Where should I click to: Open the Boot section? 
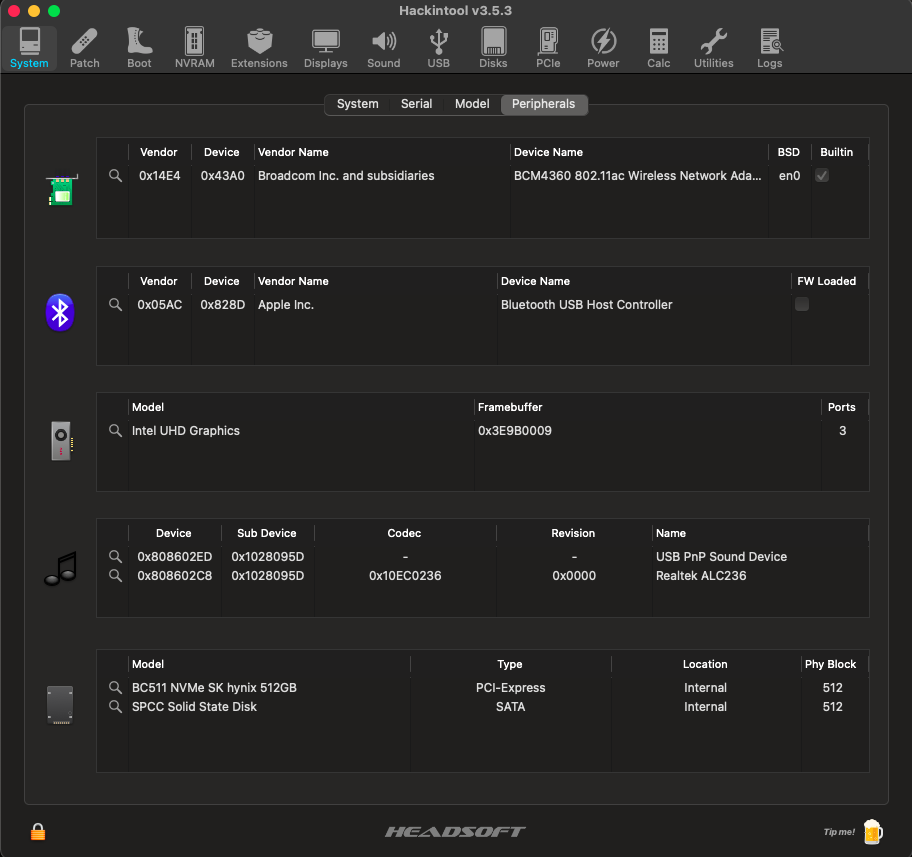coord(139,48)
